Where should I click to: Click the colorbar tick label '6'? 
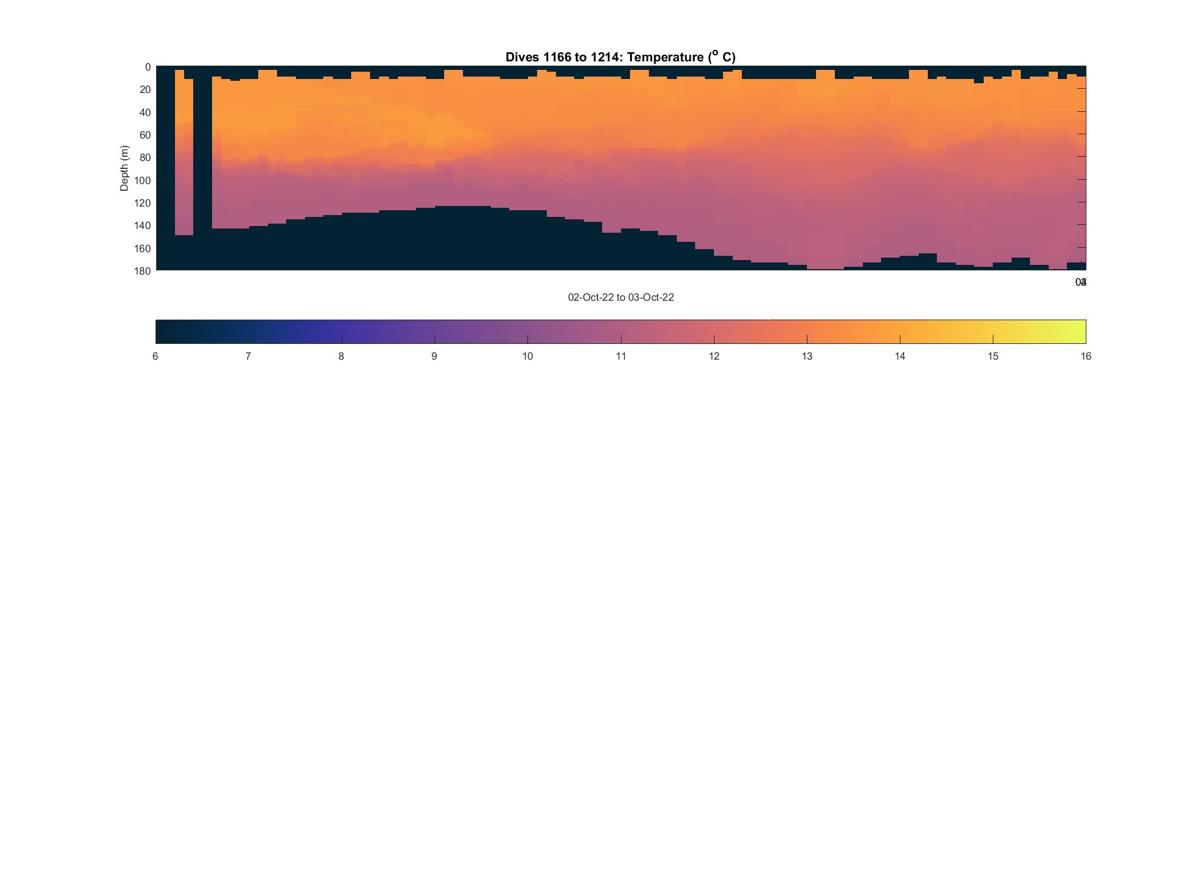coord(155,356)
